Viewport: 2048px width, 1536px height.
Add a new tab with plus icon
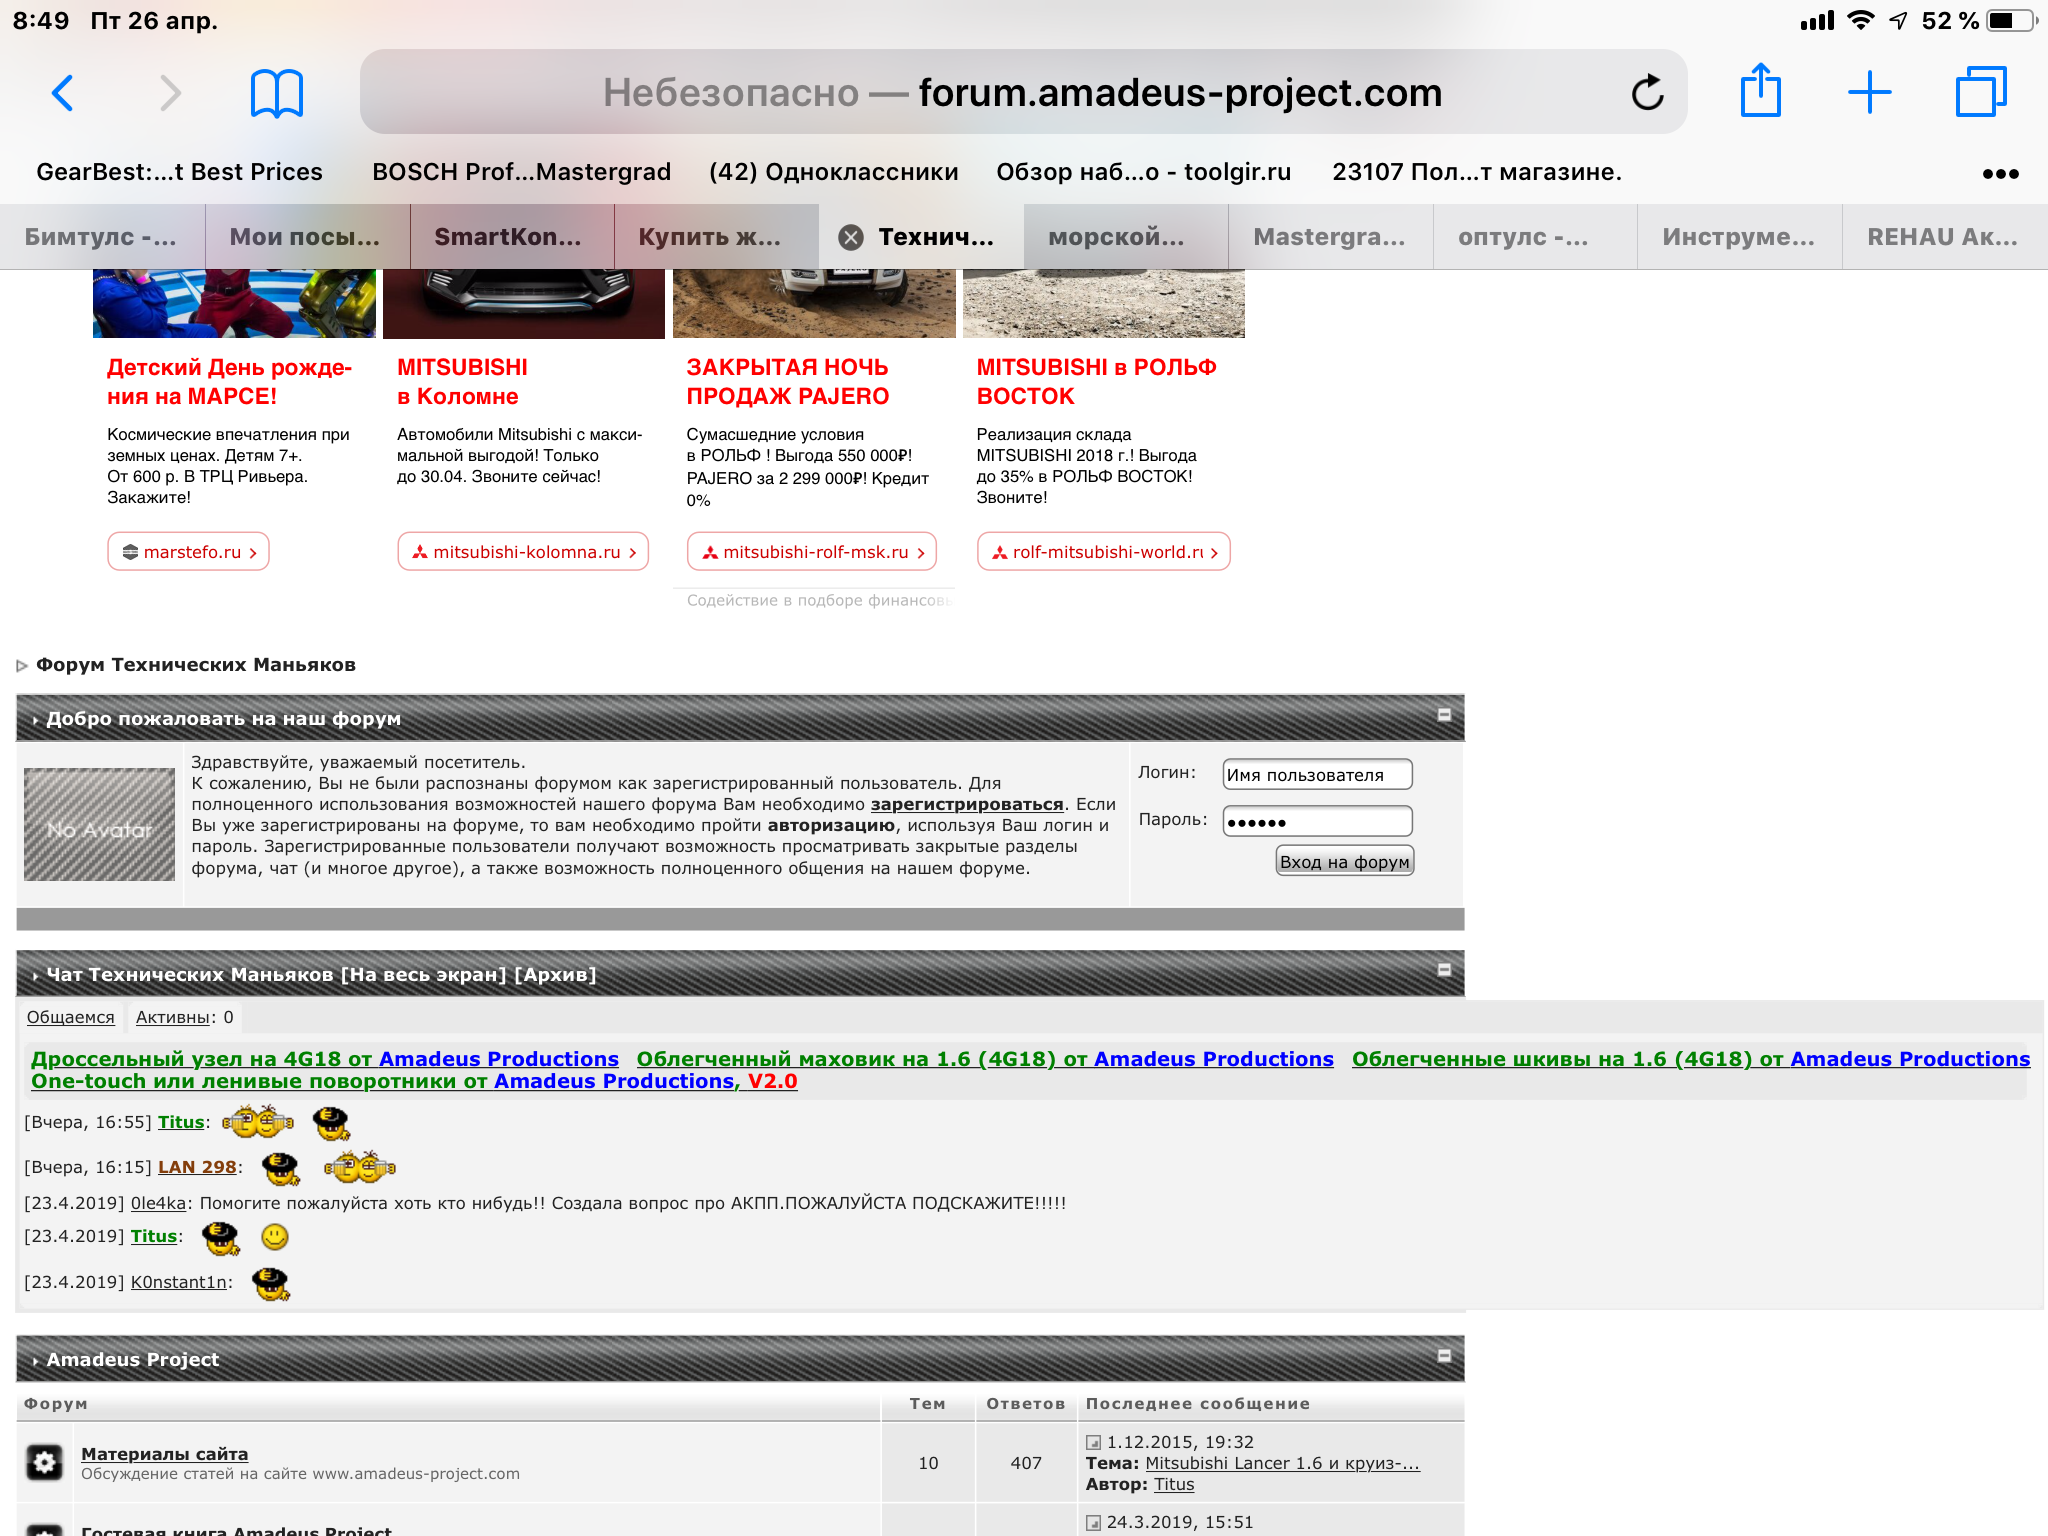[x=1869, y=92]
